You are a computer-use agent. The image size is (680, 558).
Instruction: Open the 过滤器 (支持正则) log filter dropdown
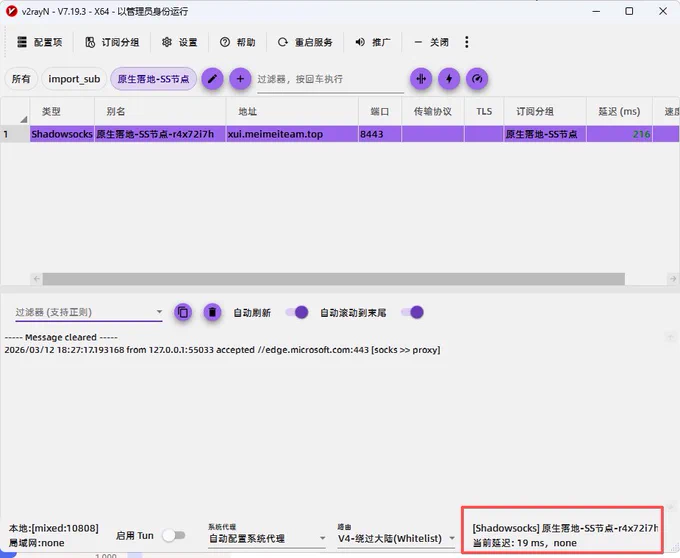click(x=89, y=312)
